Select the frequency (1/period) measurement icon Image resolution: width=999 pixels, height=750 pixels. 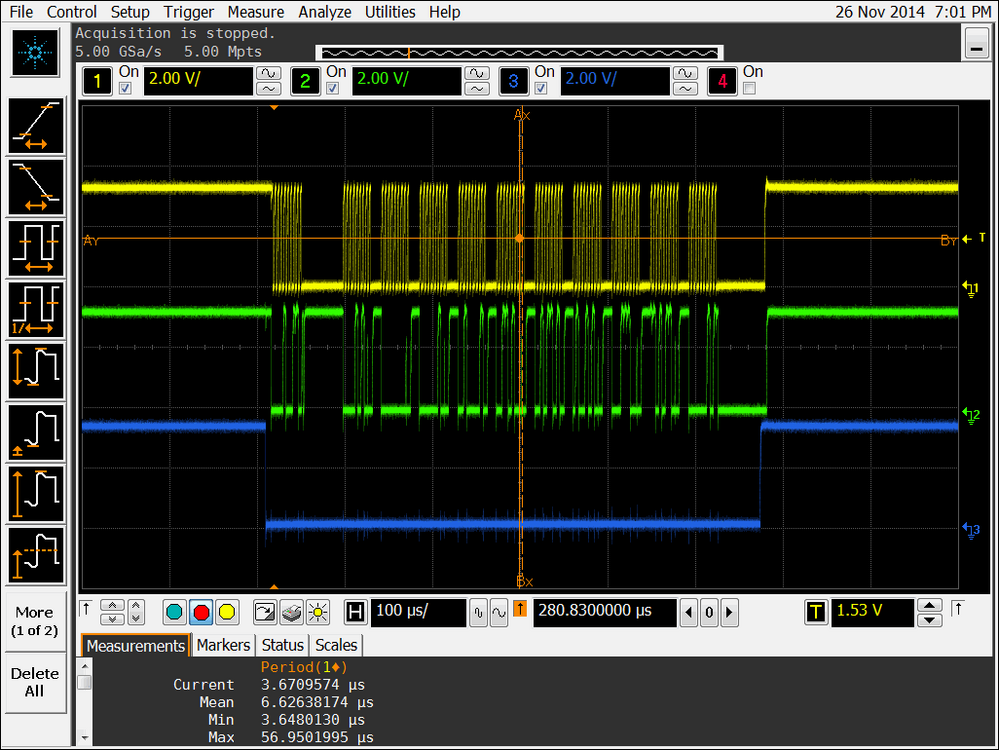pos(35,310)
